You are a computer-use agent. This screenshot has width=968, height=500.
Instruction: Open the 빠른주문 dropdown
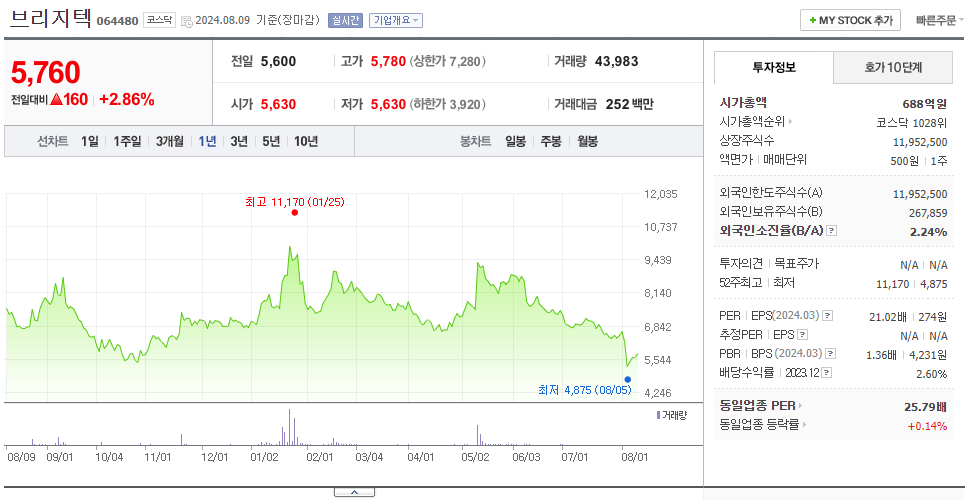(940, 20)
